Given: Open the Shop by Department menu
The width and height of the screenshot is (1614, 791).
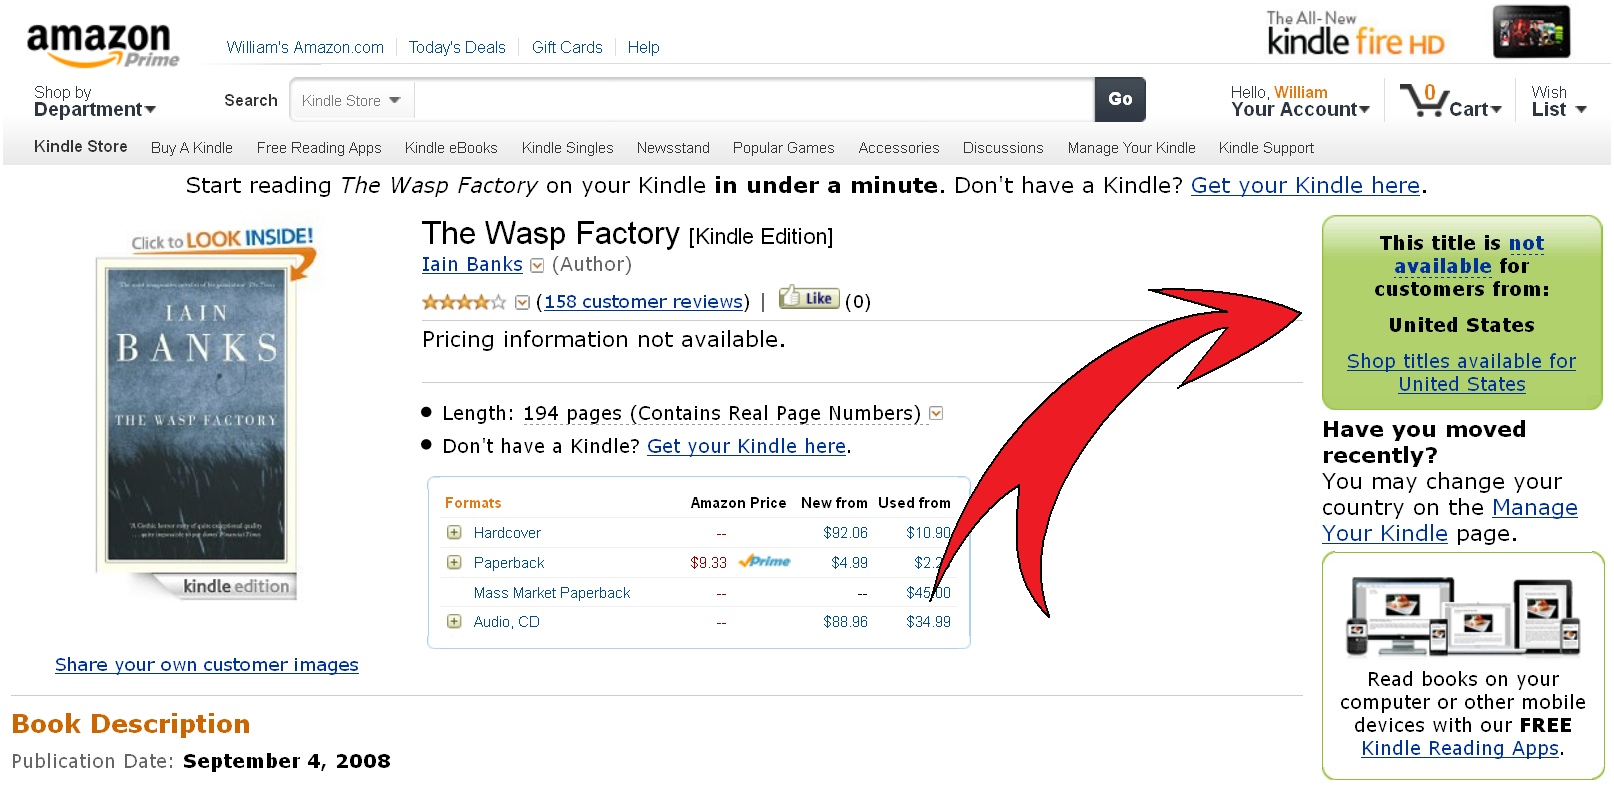Looking at the screenshot, I should (95, 101).
